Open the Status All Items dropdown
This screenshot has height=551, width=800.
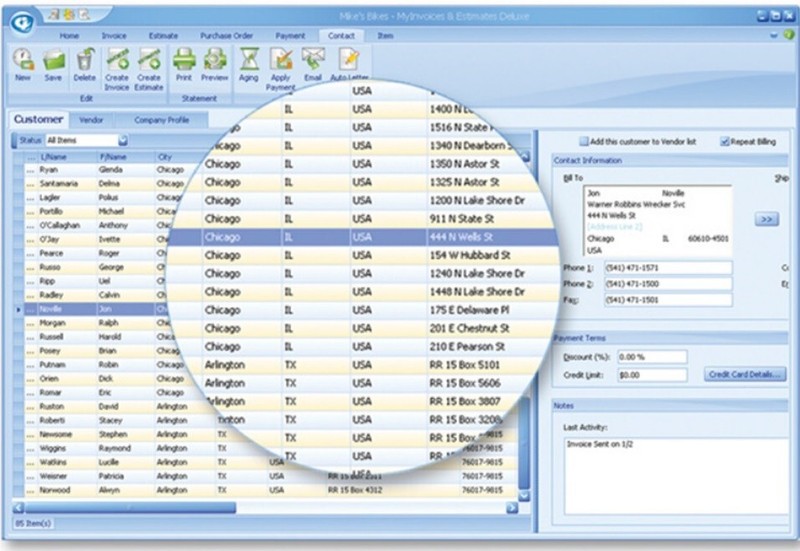123,140
